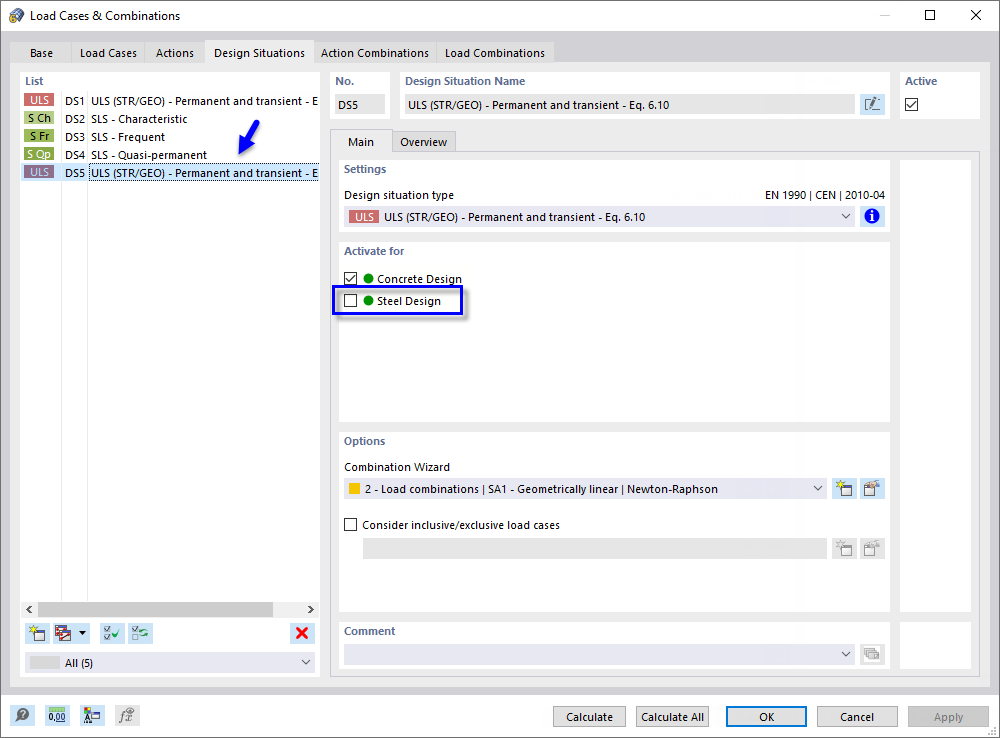The image size is (1000, 738).
Task: Click the invert selection icon
Action: click(140, 633)
